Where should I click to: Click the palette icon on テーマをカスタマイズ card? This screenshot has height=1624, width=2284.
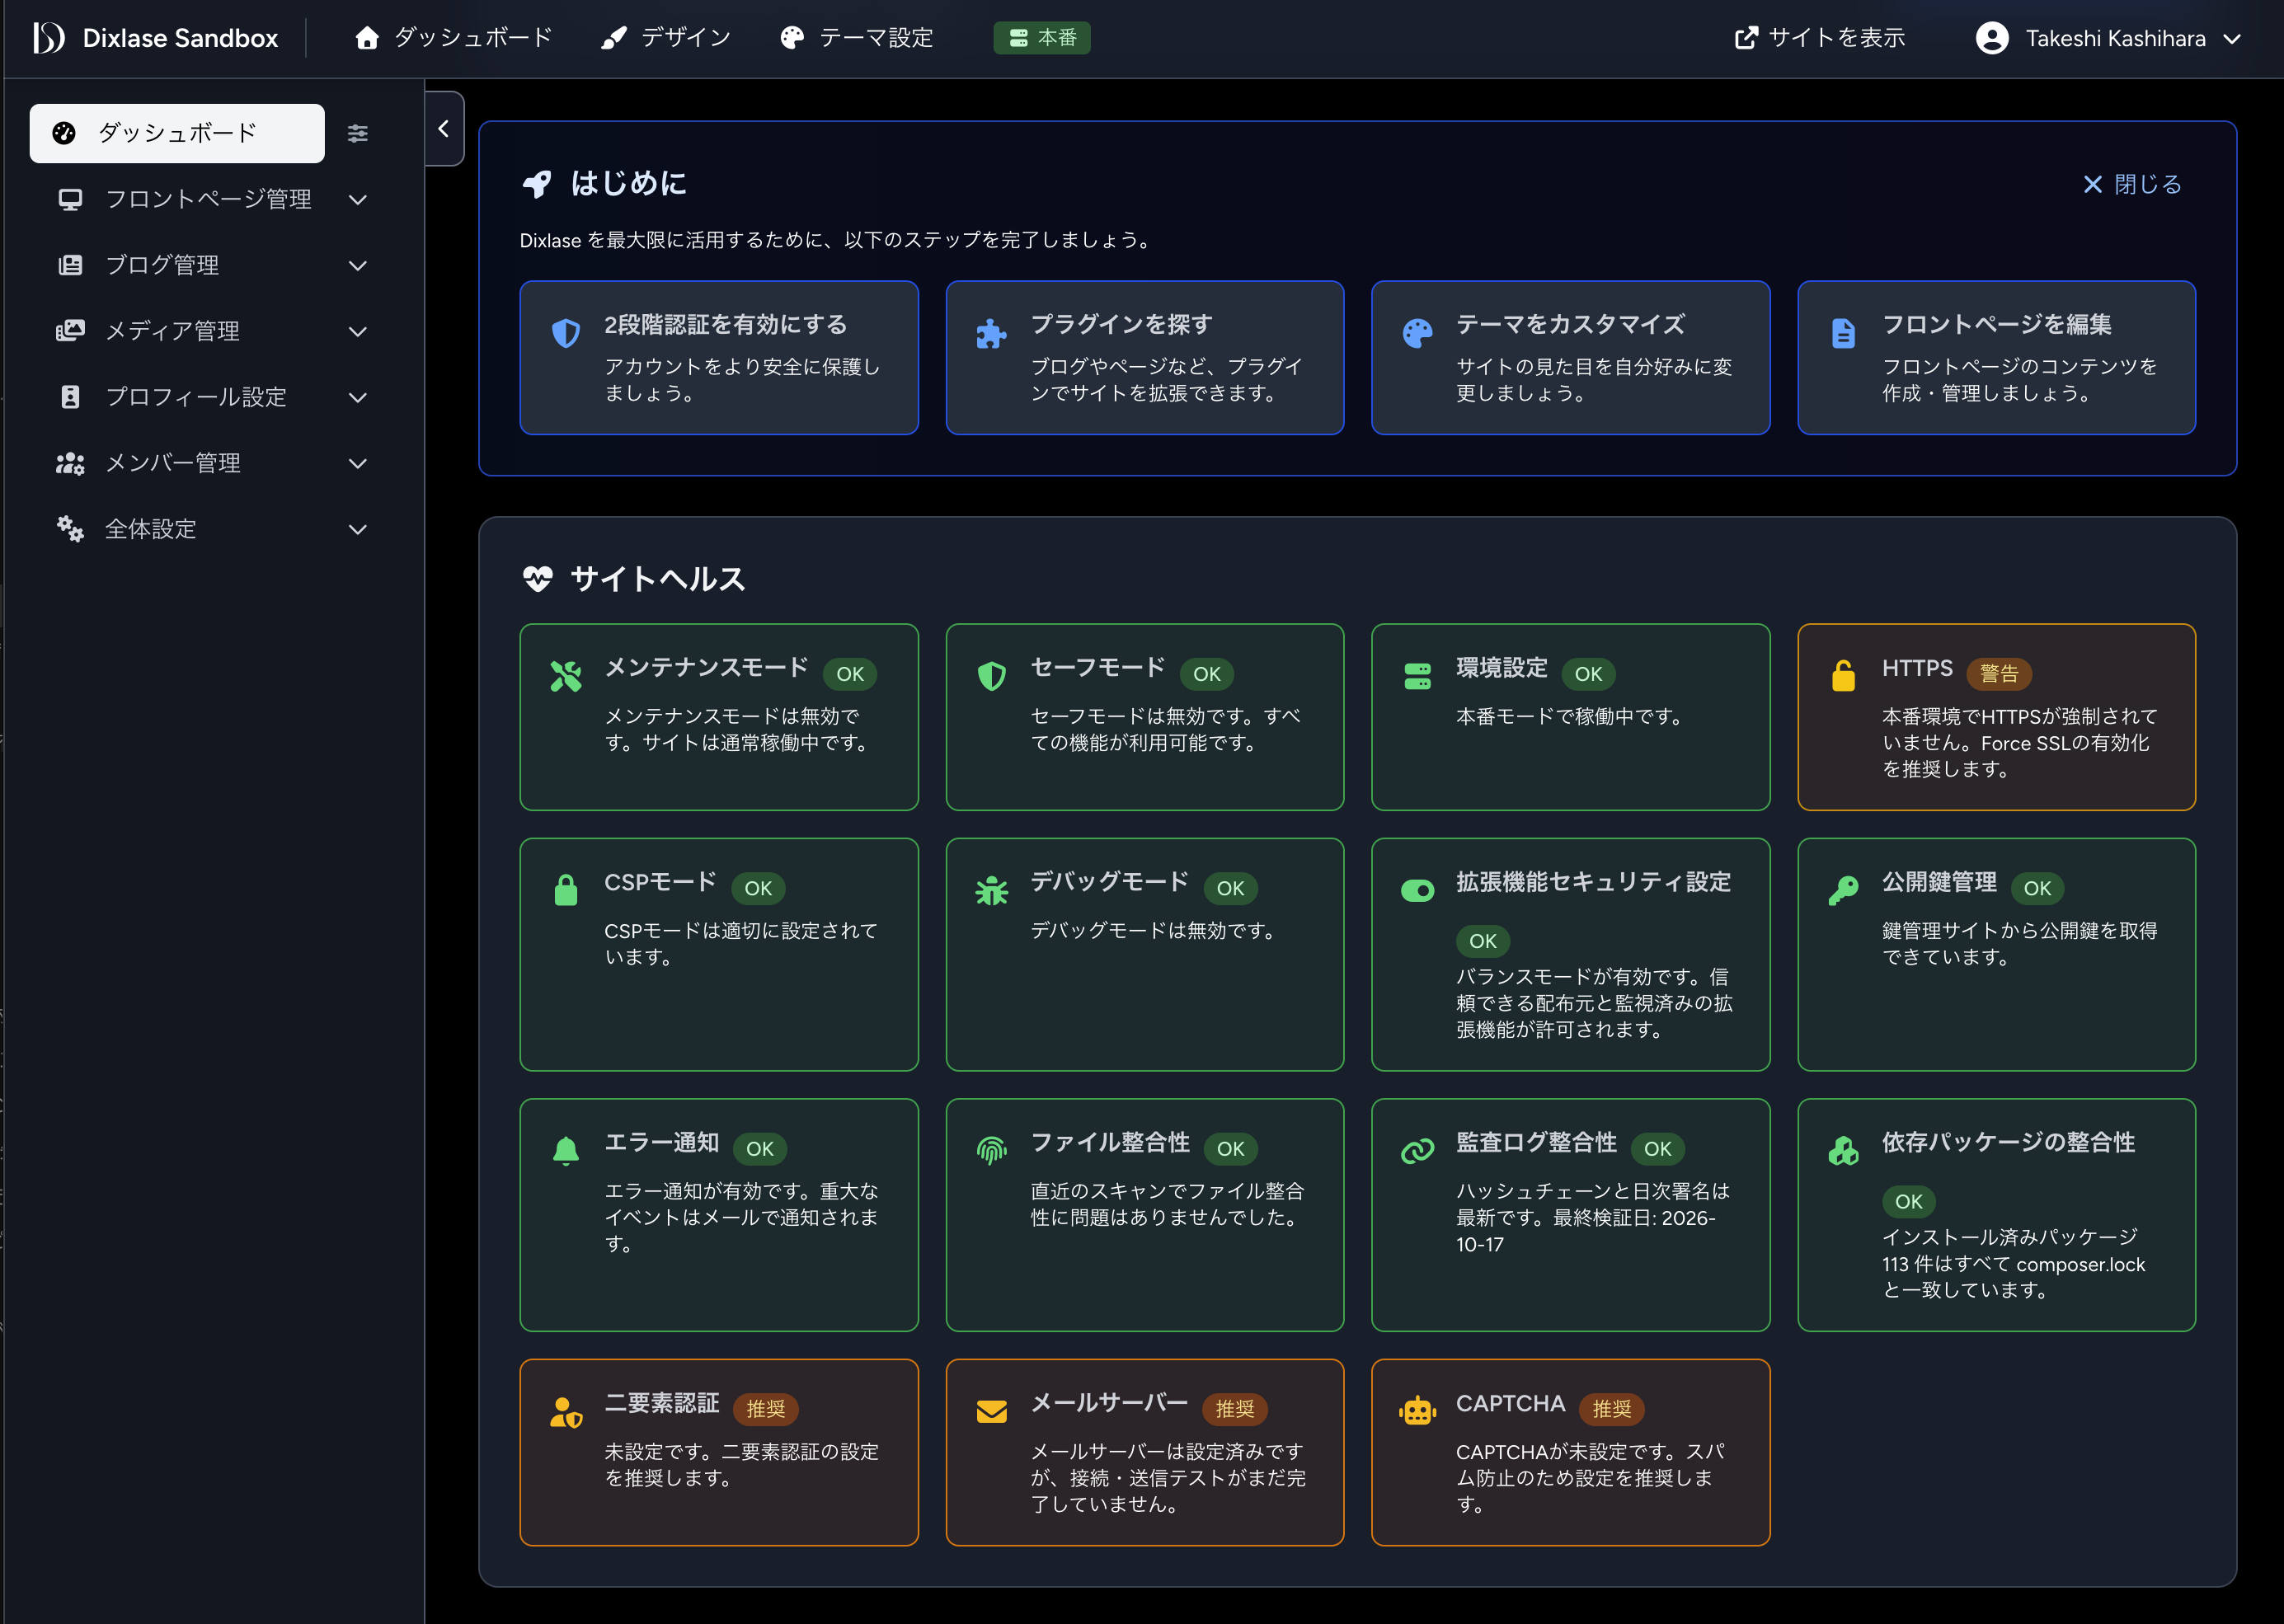coord(1417,333)
